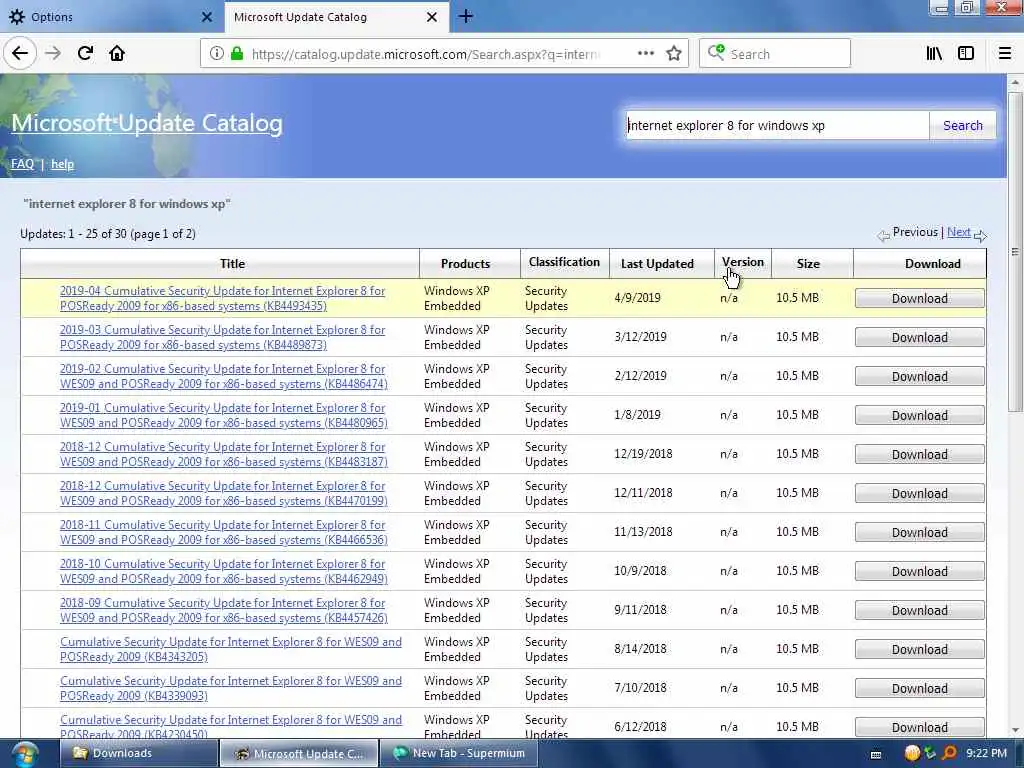Download the 3/12/2019 update
Viewport: 1024px width, 768px height.
click(919, 338)
